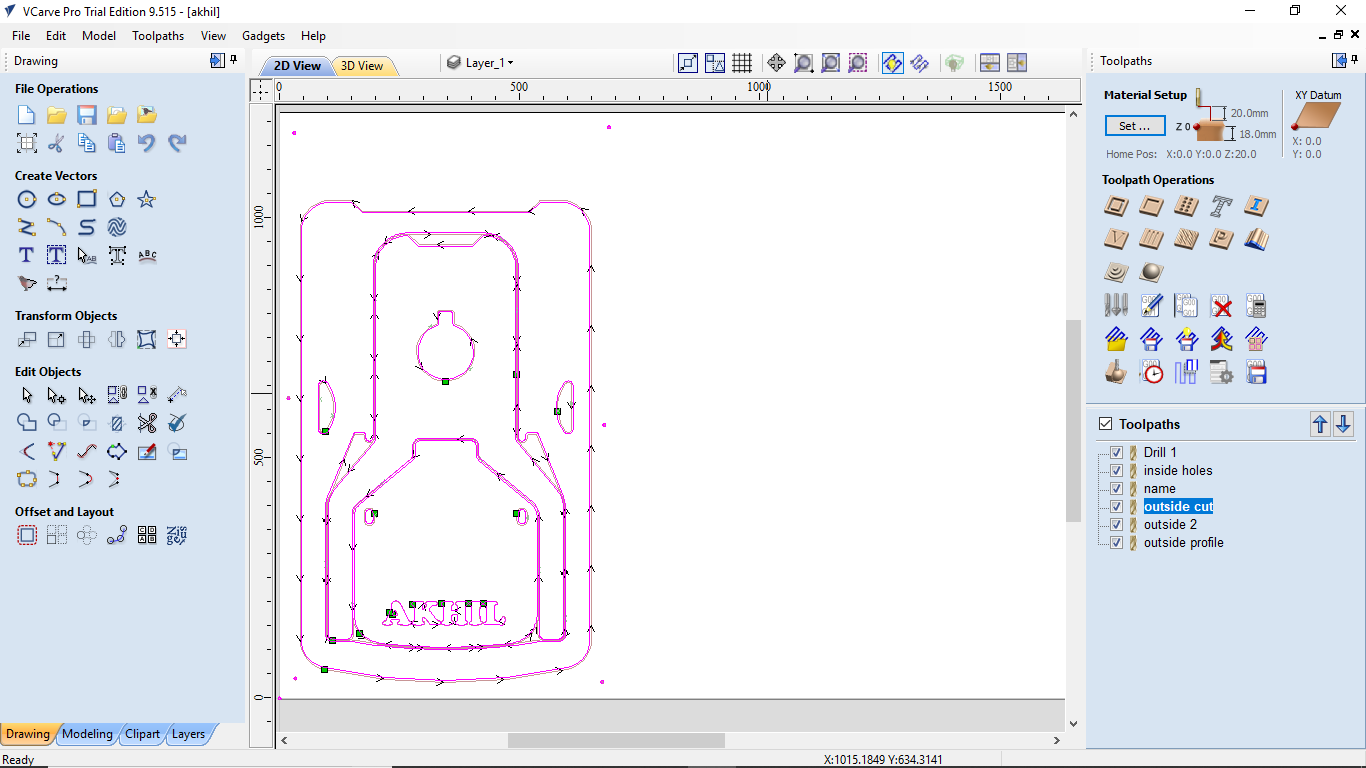This screenshot has width=1366, height=768.
Task: Select the Draw Ellipse tool
Action: 57,199
